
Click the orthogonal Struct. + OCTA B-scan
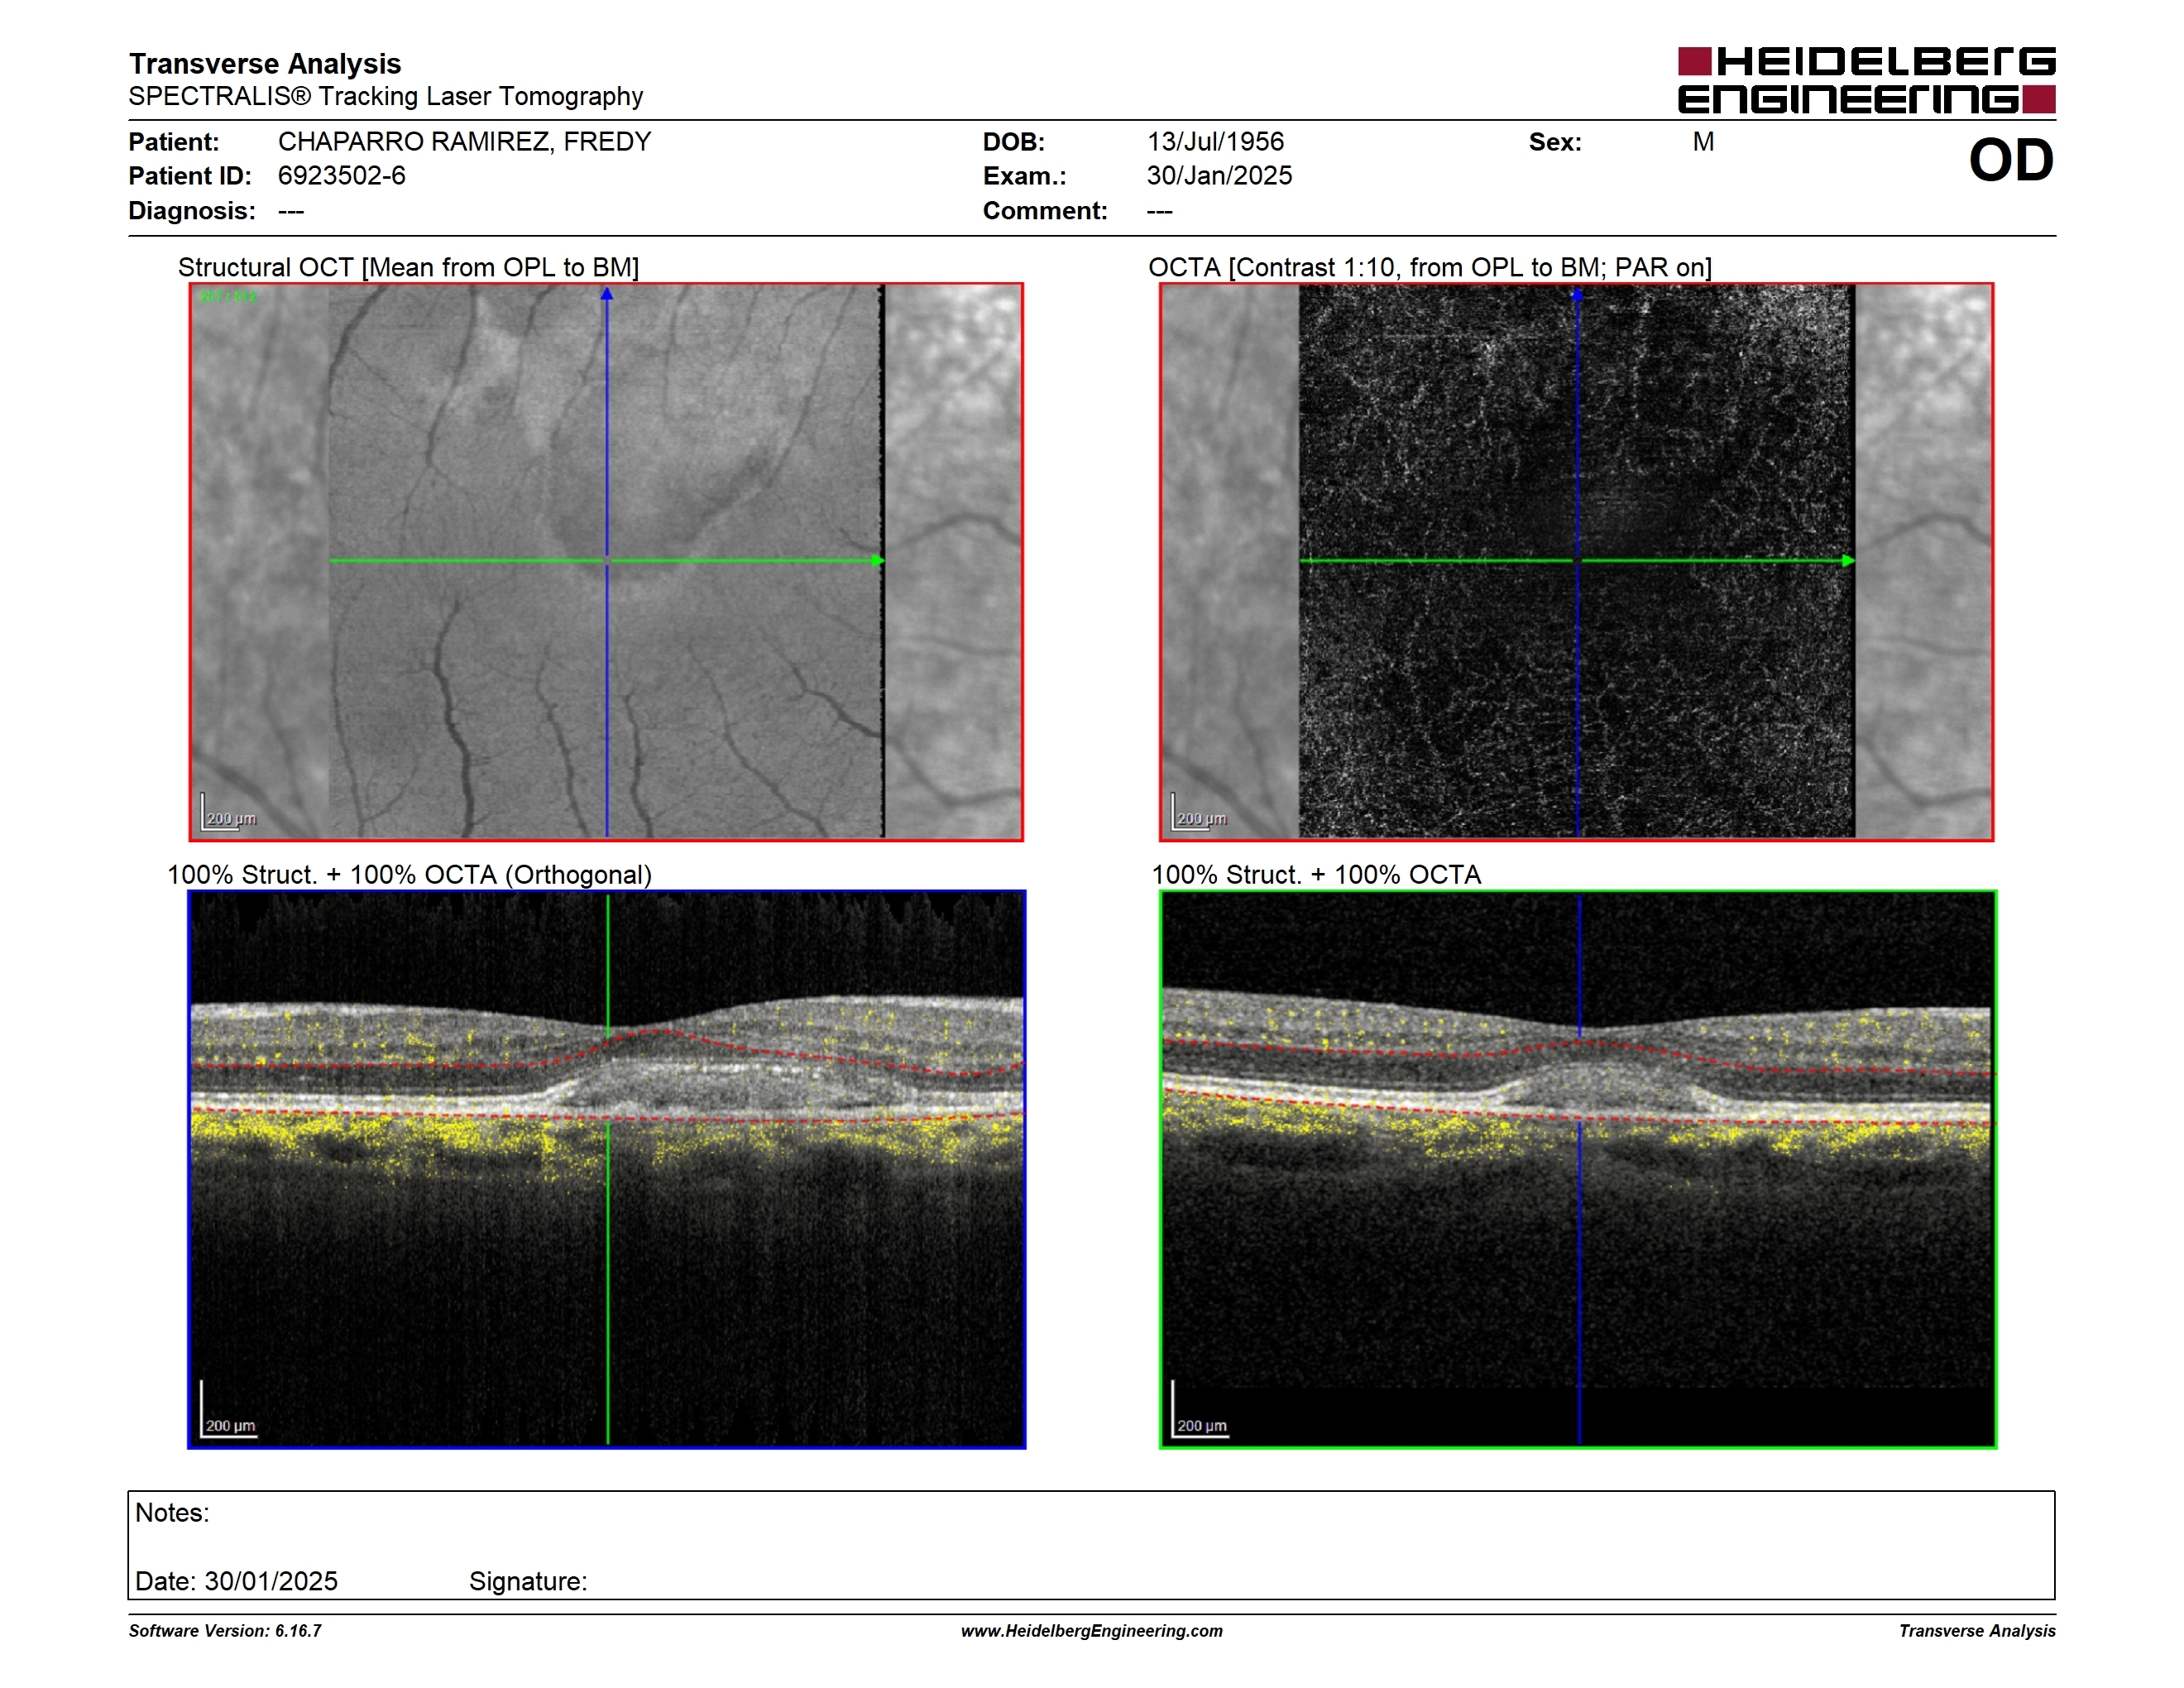coord(606,1168)
